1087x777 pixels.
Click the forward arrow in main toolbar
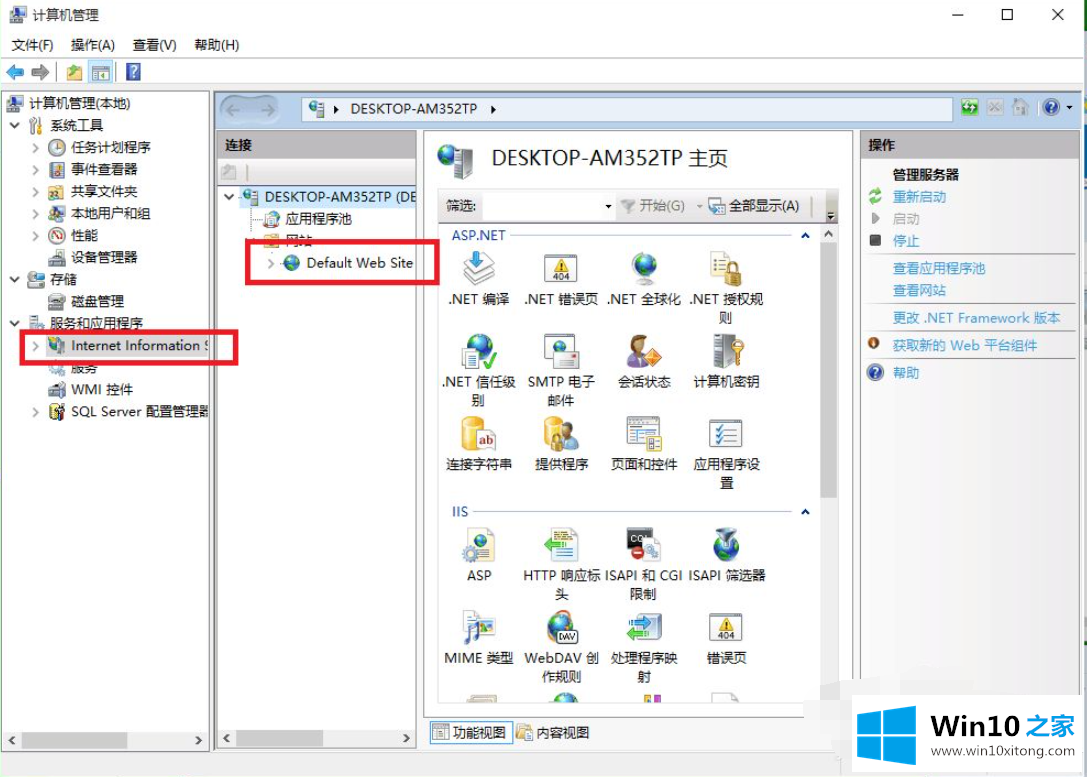pyautogui.click(x=40, y=72)
